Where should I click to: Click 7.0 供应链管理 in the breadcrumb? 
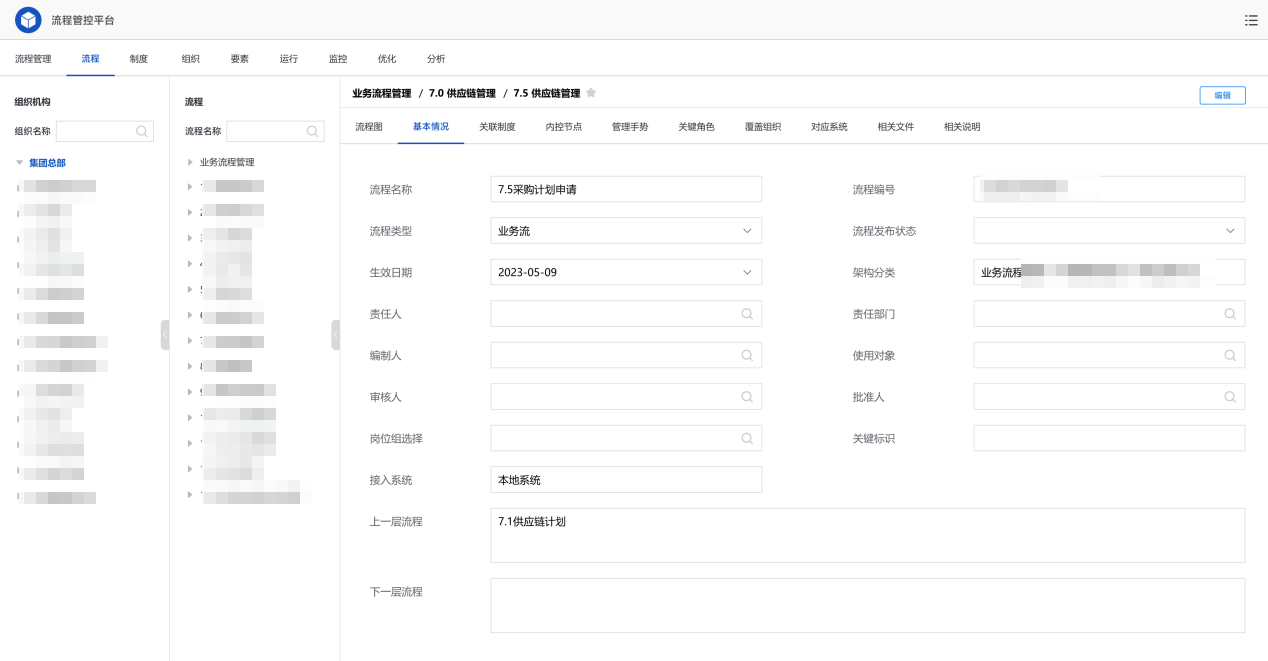point(462,93)
